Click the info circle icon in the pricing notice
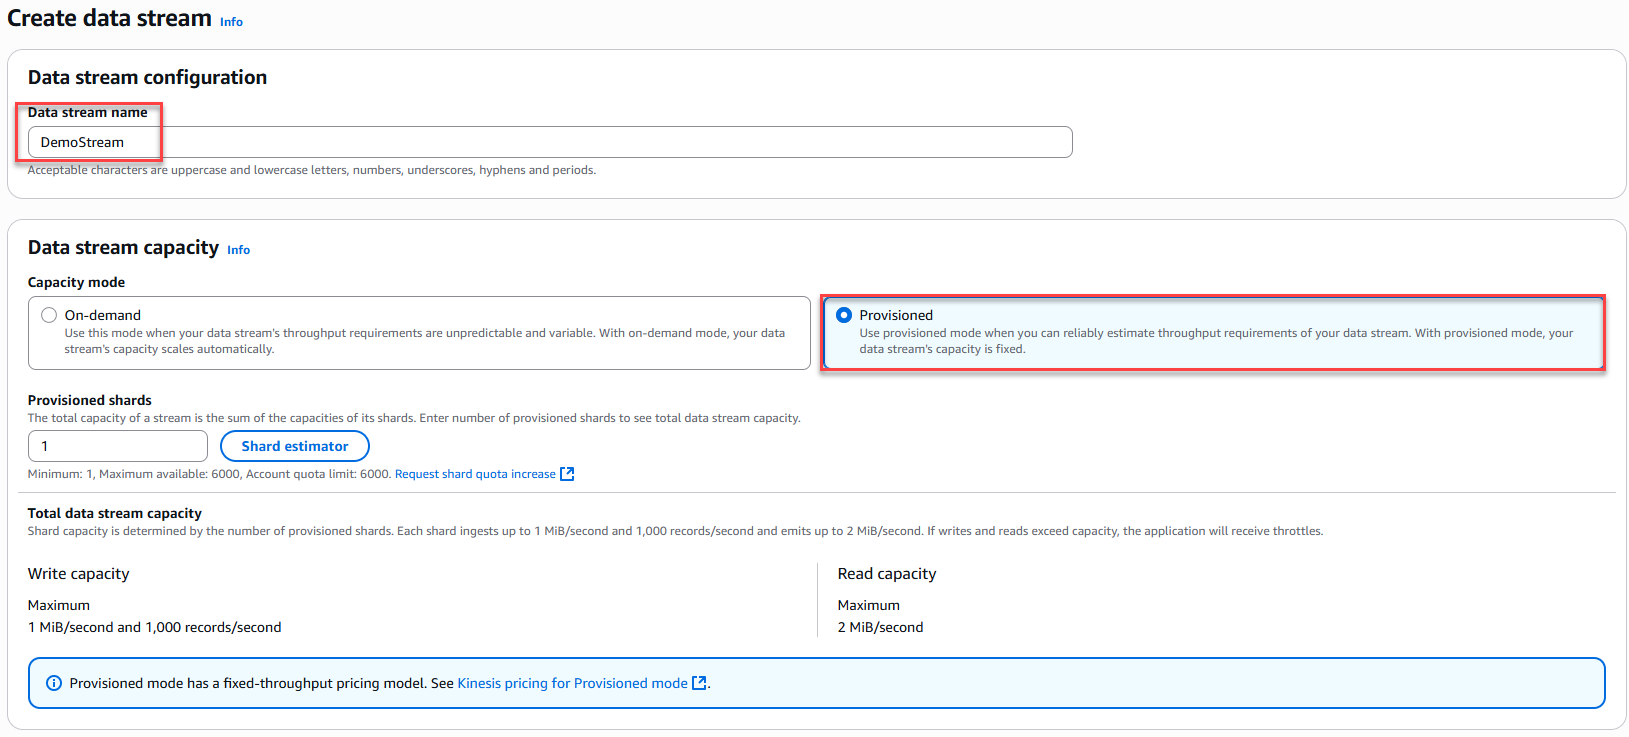 pyautogui.click(x=54, y=683)
